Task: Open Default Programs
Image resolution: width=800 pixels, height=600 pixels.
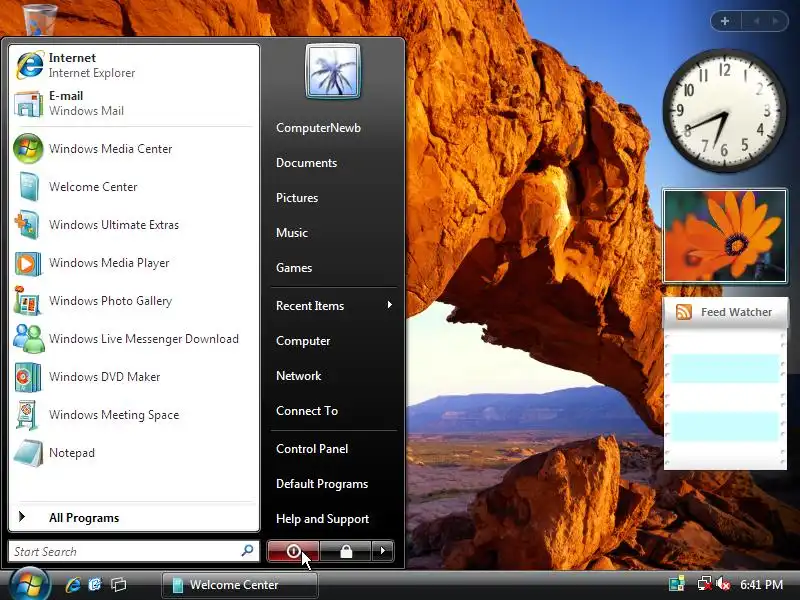Action: pyautogui.click(x=322, y=484)
